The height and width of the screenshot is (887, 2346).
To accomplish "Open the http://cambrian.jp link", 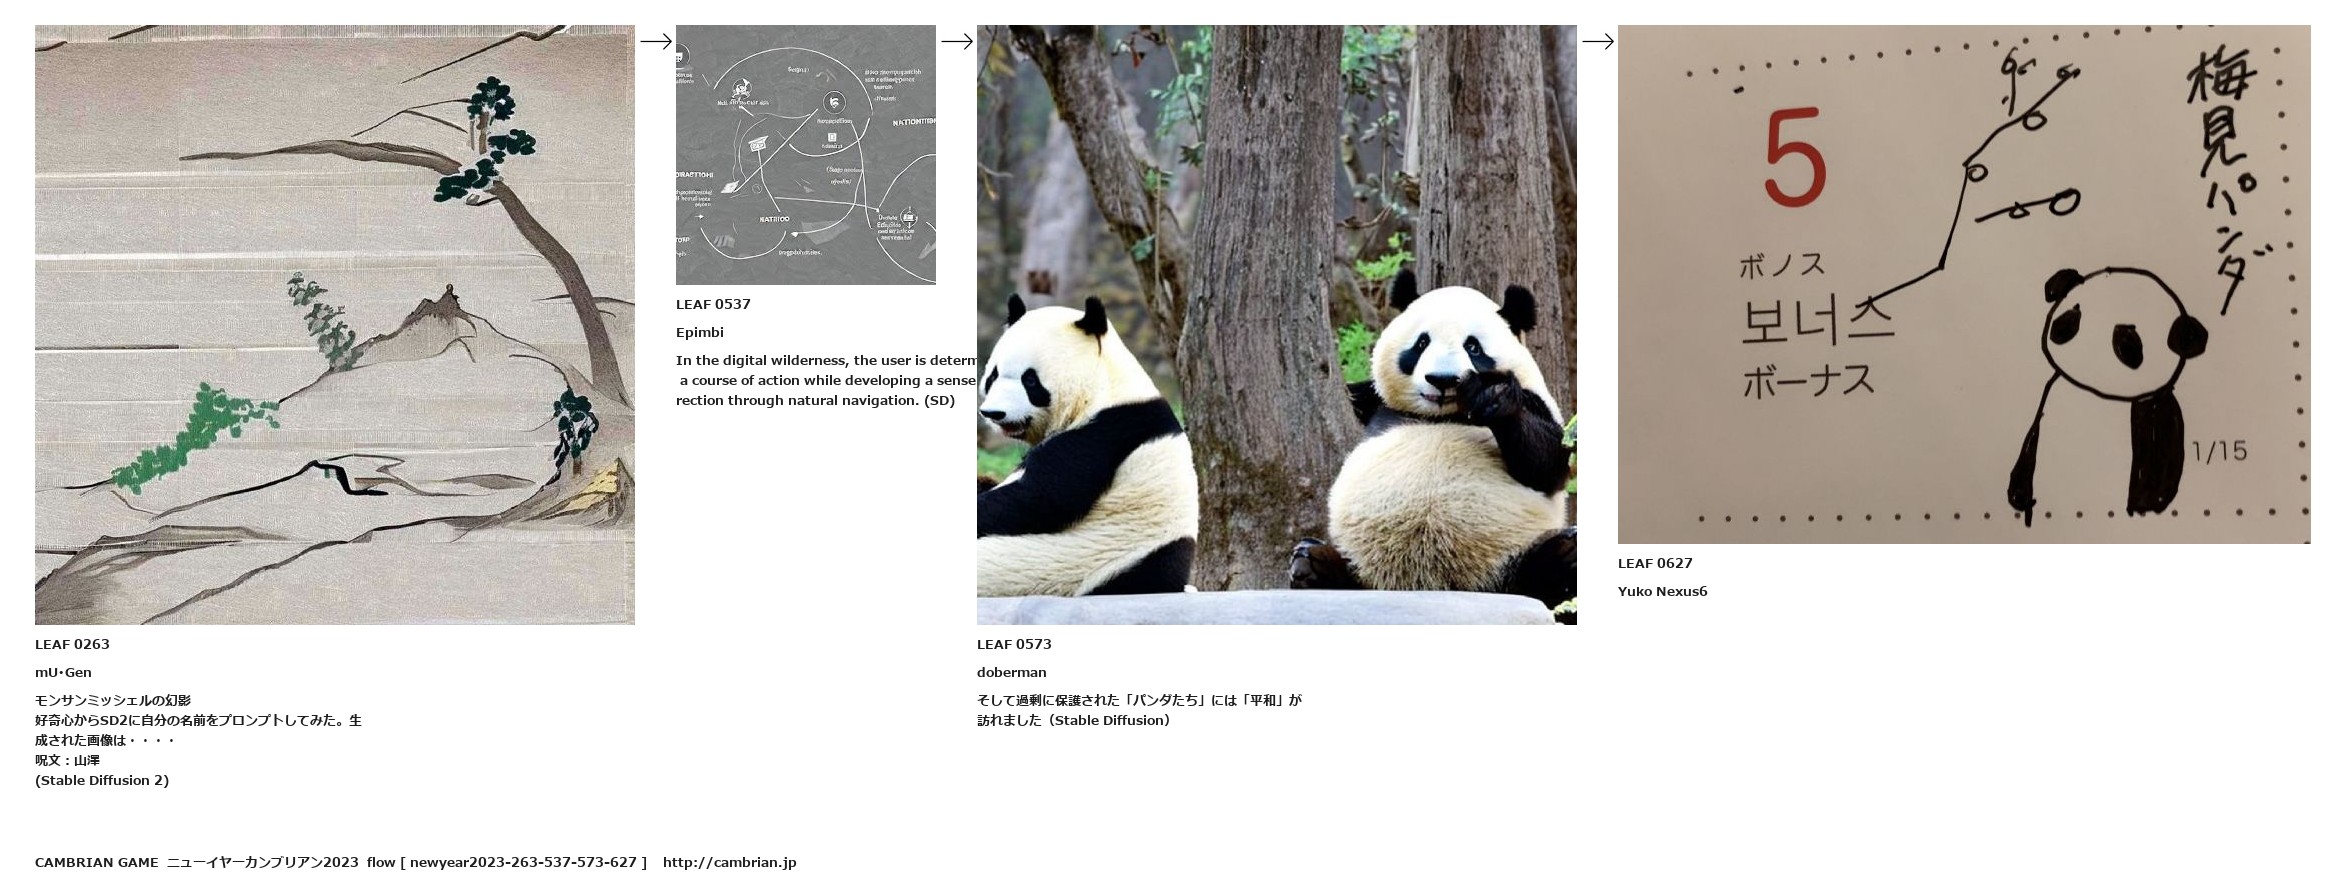I will 729,862.
